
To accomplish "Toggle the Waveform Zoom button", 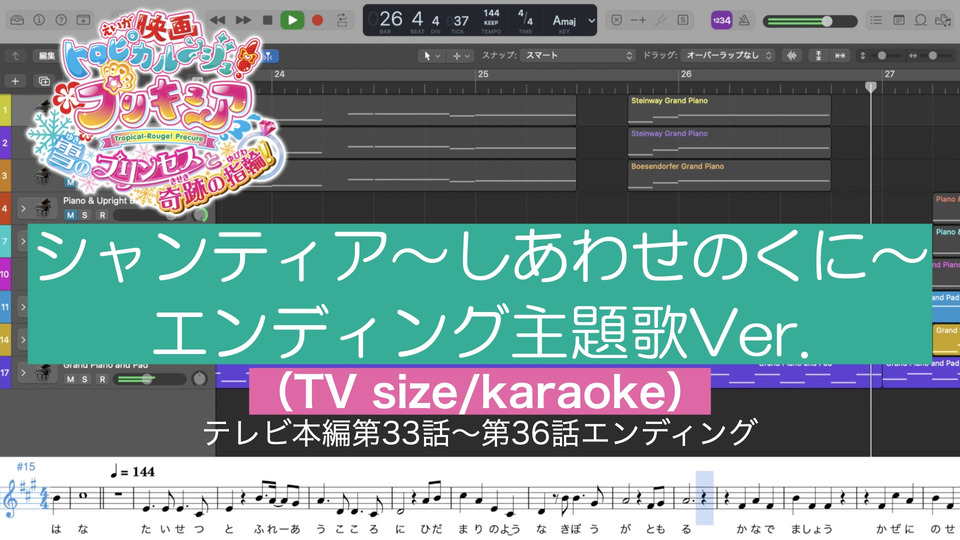I will (x=792, y=56).
